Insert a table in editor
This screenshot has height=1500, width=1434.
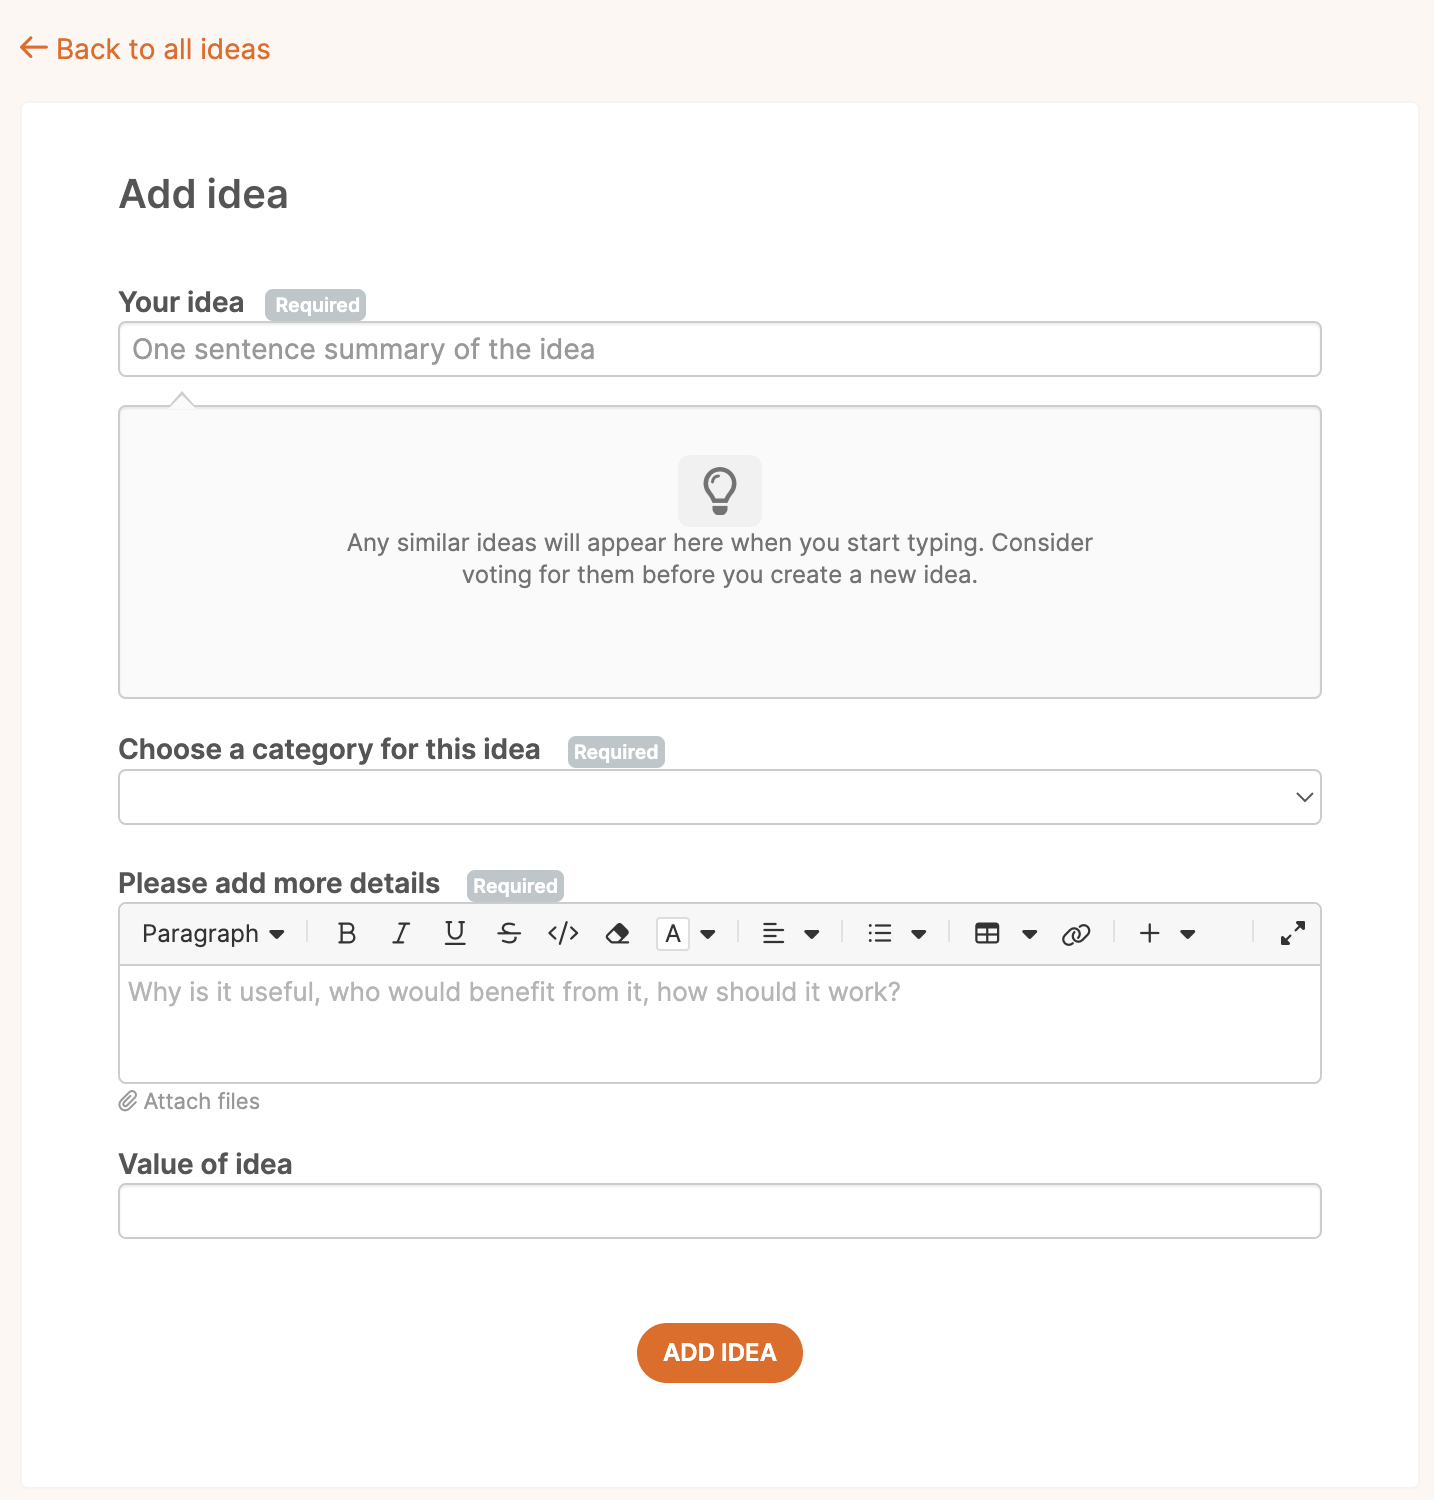pyautogui.click(x=987, y=933)
